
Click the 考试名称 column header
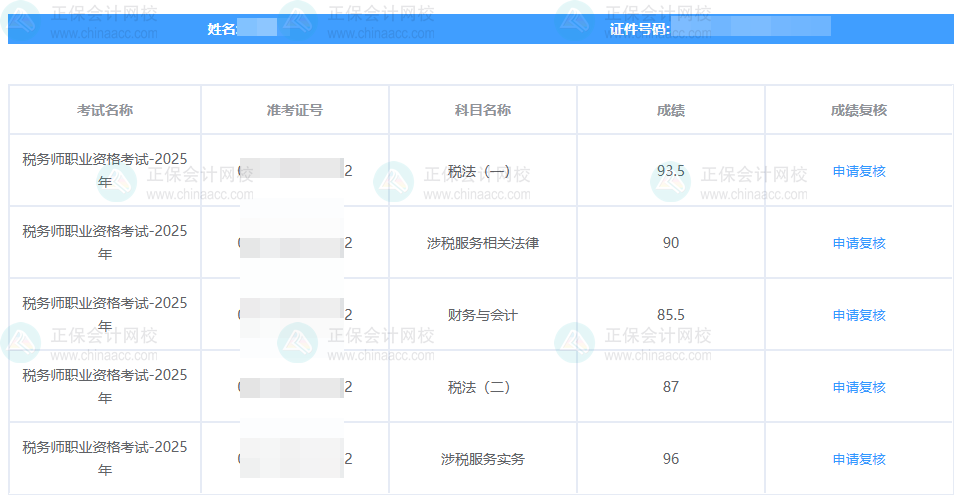coord(105,110)
